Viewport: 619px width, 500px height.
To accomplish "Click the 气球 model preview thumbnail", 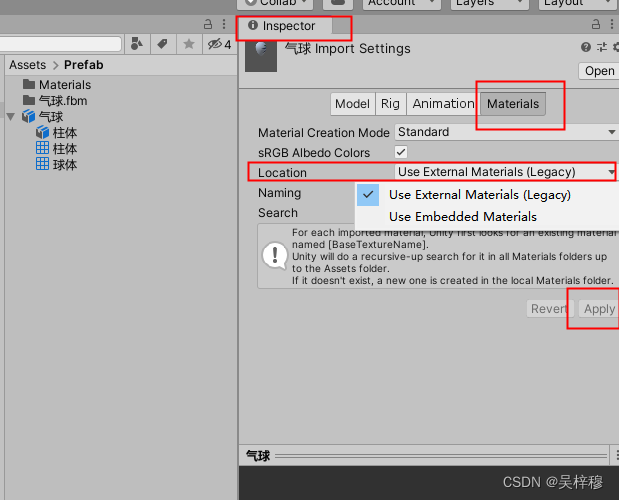I will click(x=261, y=56).
